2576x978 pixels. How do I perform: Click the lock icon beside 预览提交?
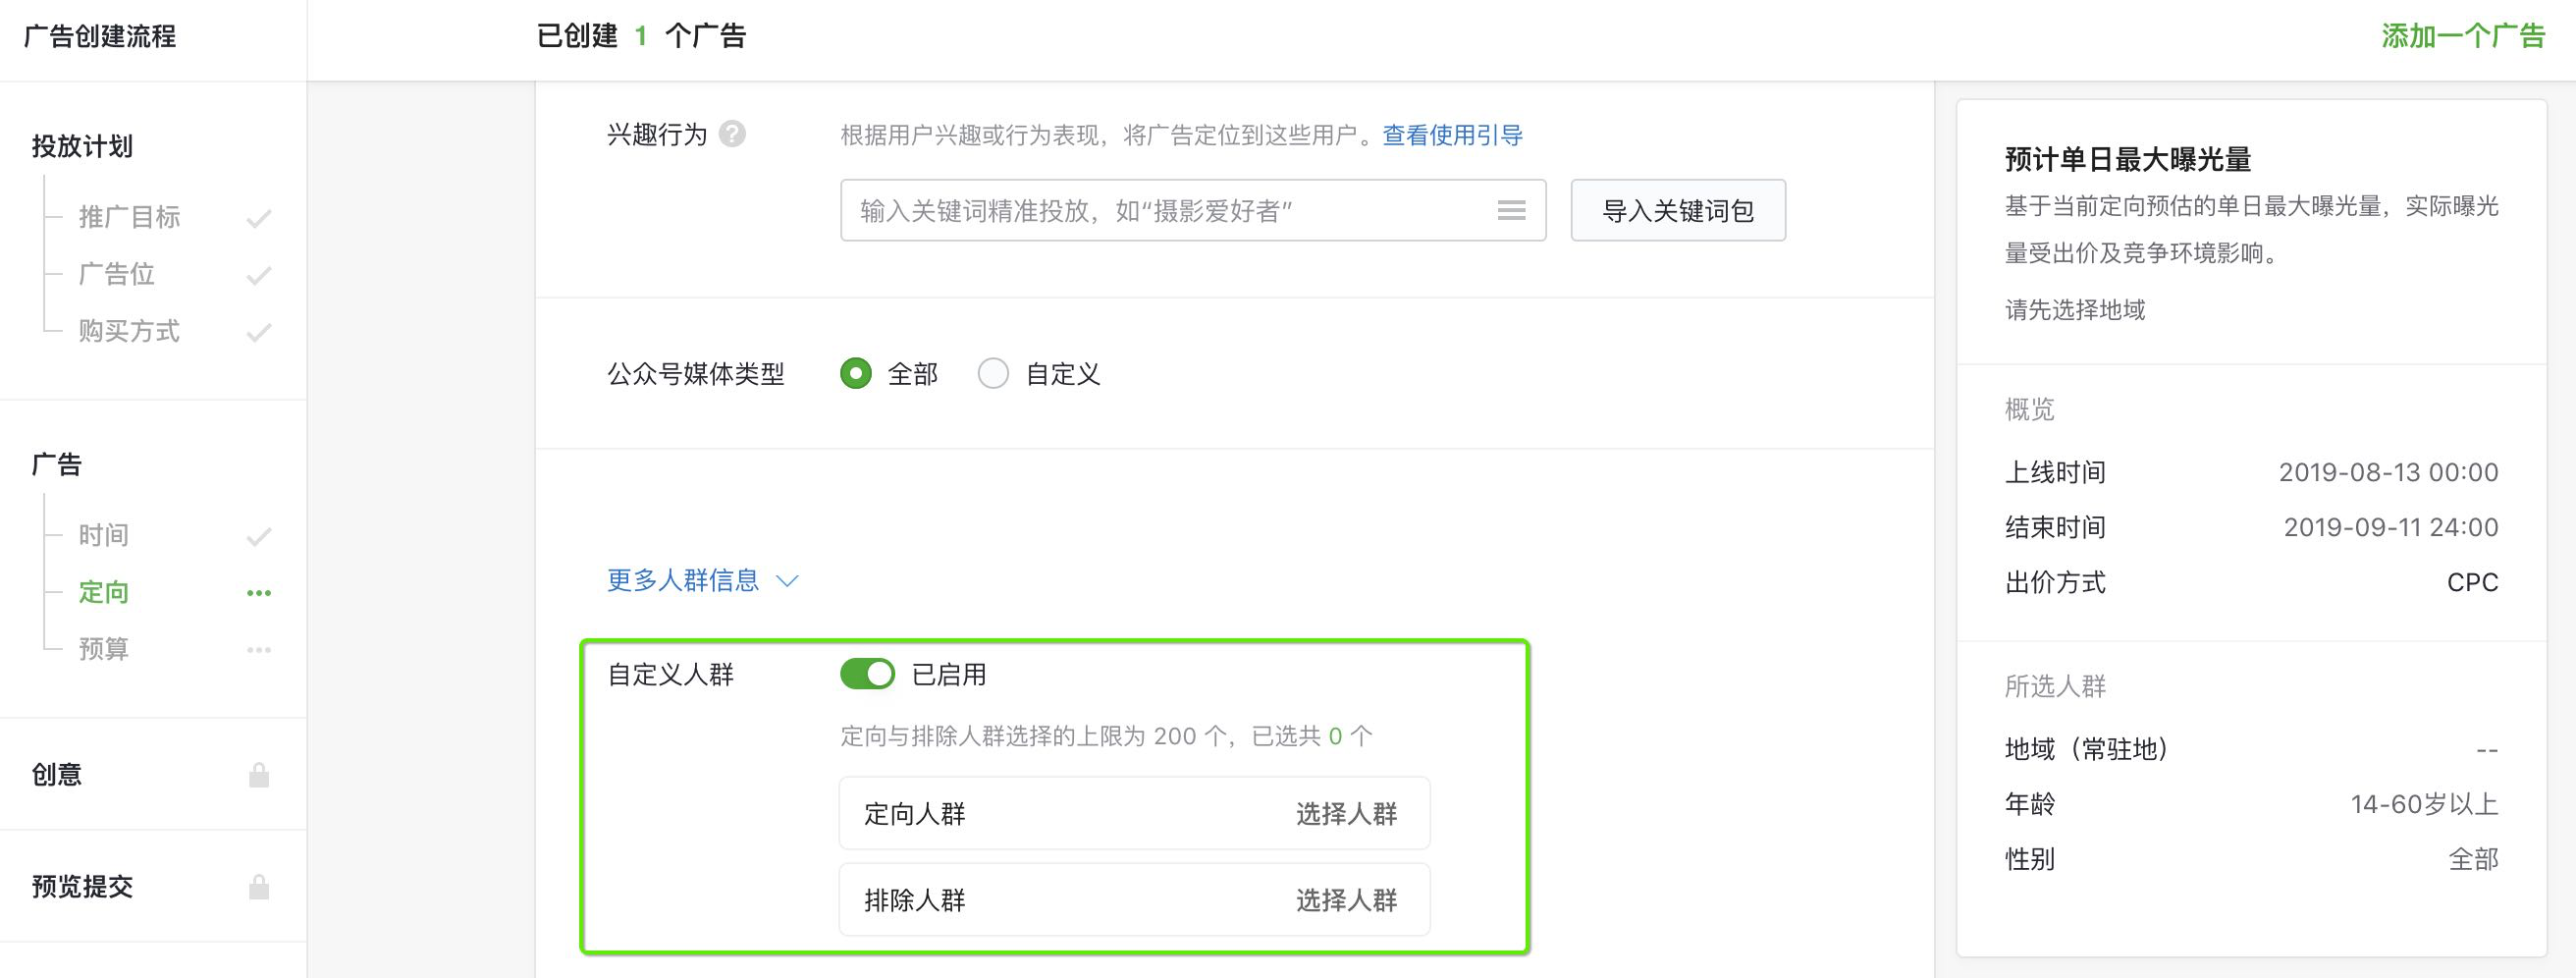[259, 887]
